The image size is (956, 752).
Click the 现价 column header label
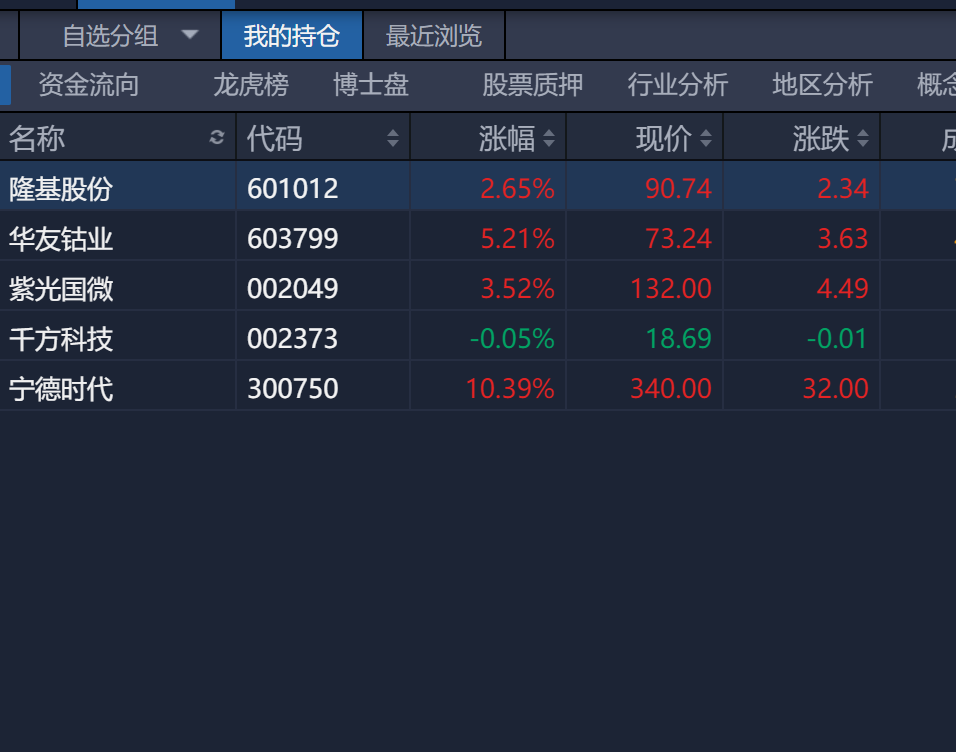pos(663,138)
